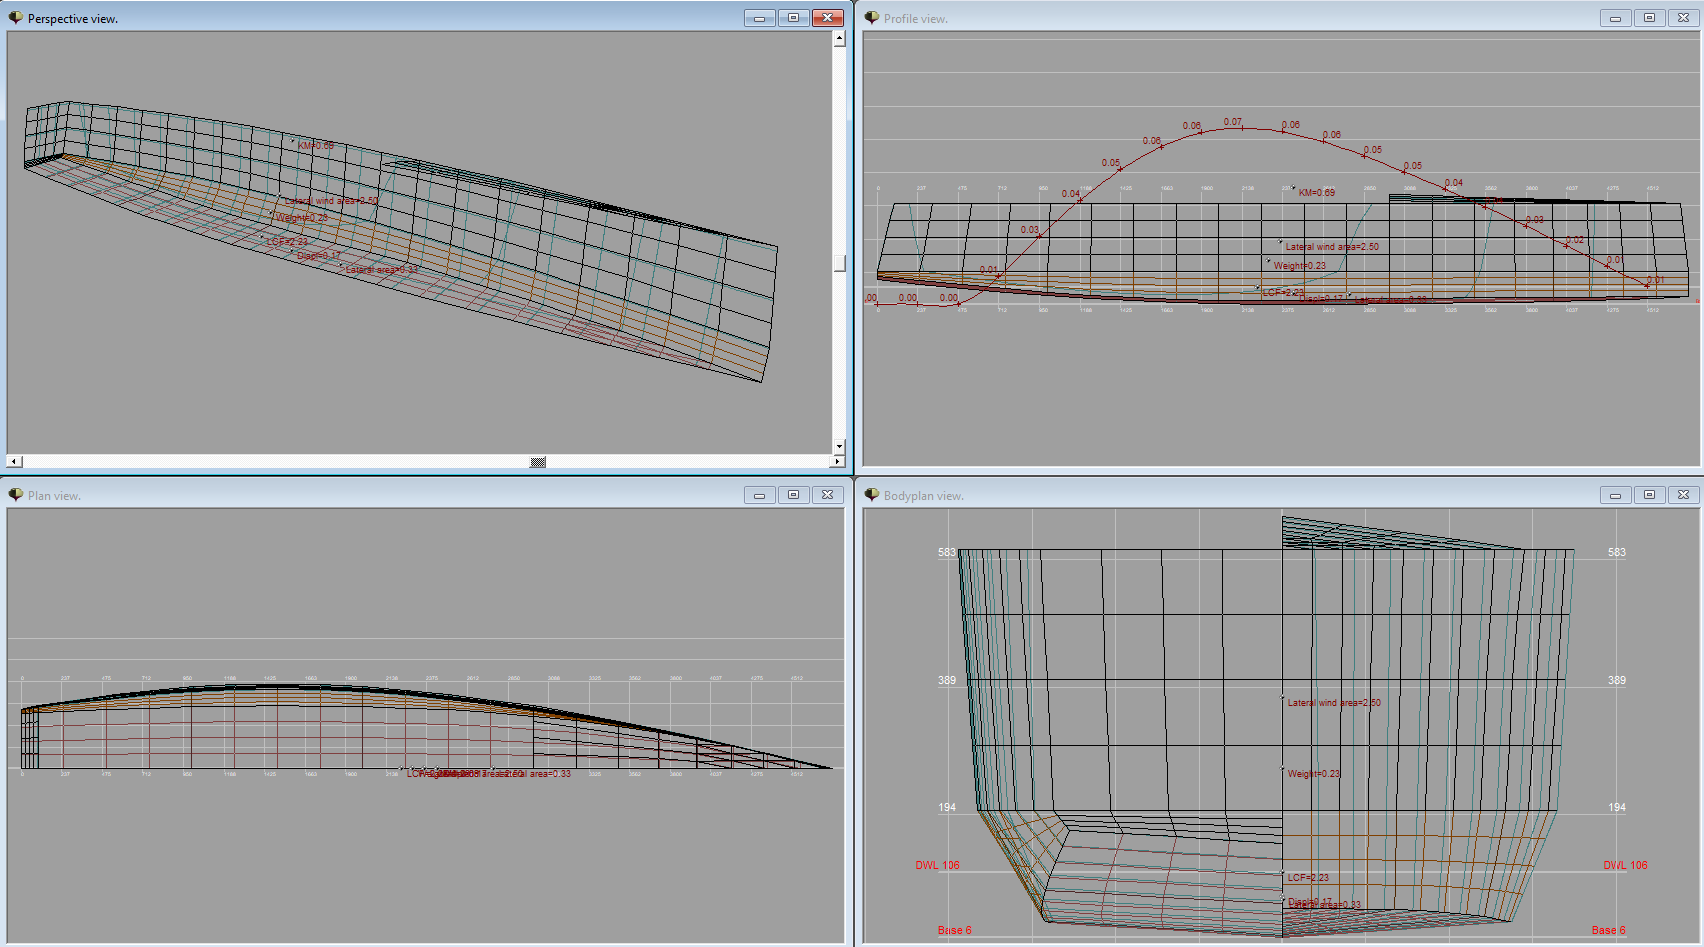
Task: Minimize the Bodyplan view window
Action: click(1615, 495)
